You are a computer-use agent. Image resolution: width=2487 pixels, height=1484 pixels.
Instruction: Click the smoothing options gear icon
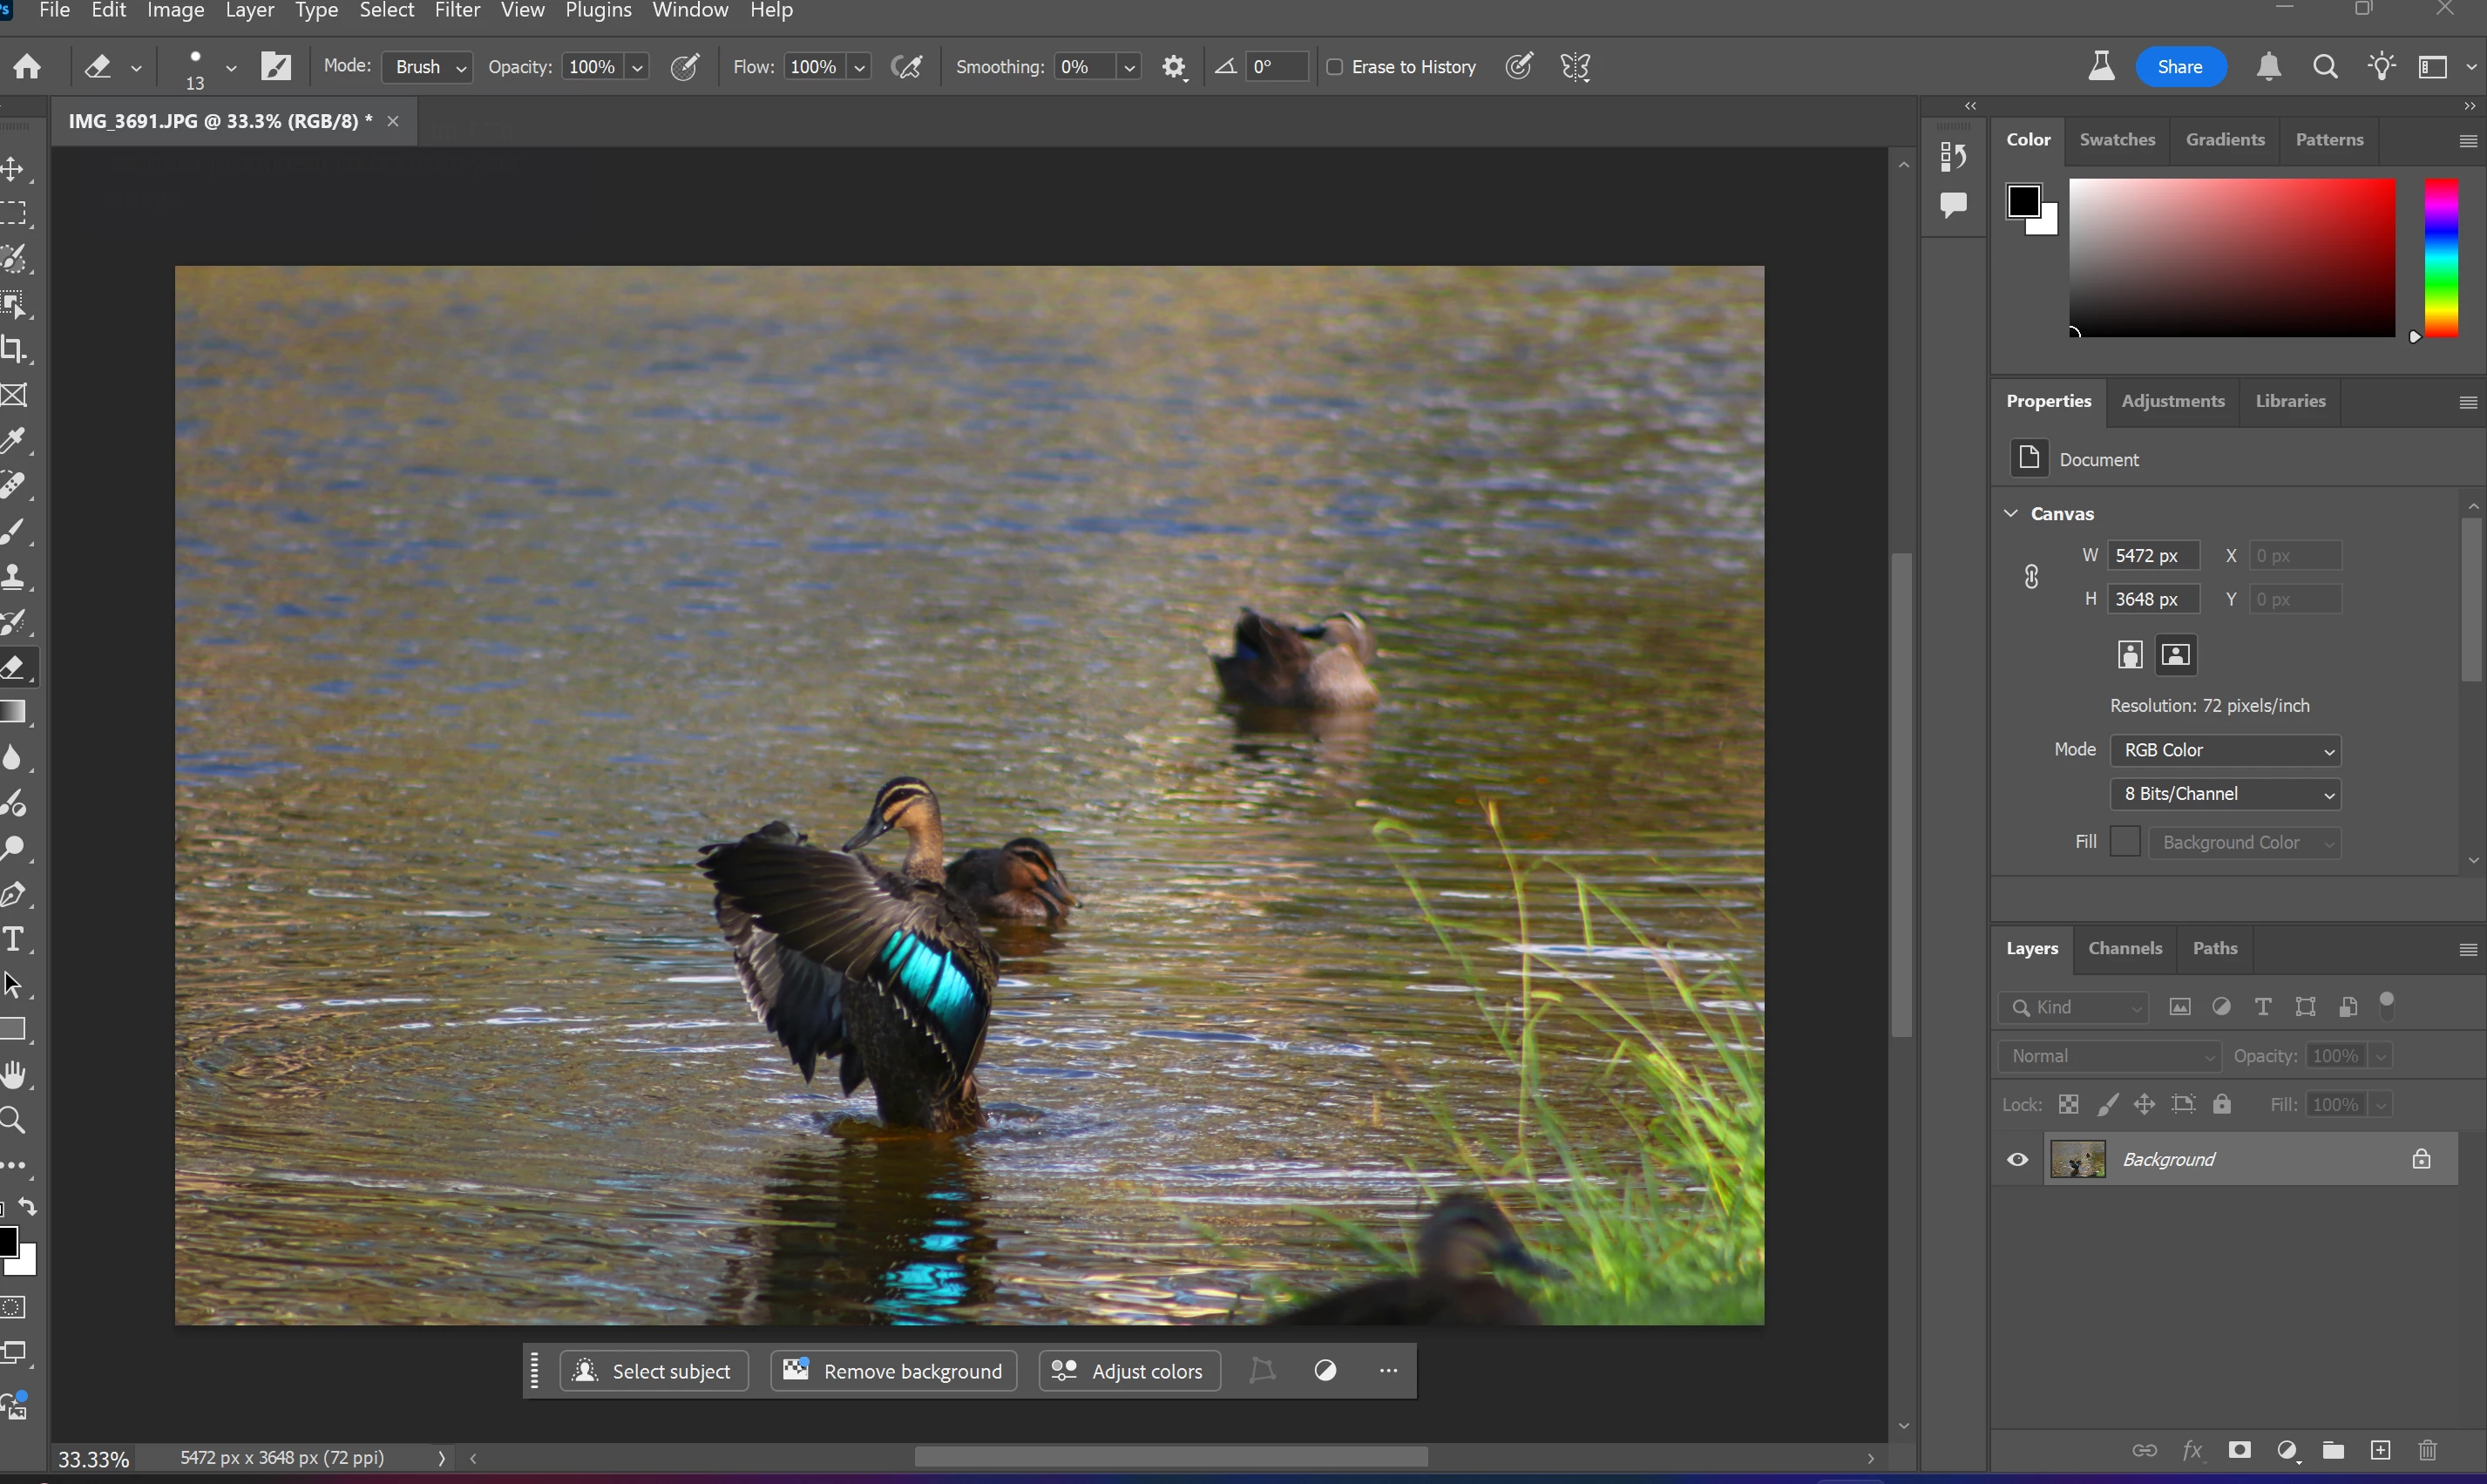tap(1174, 67)
